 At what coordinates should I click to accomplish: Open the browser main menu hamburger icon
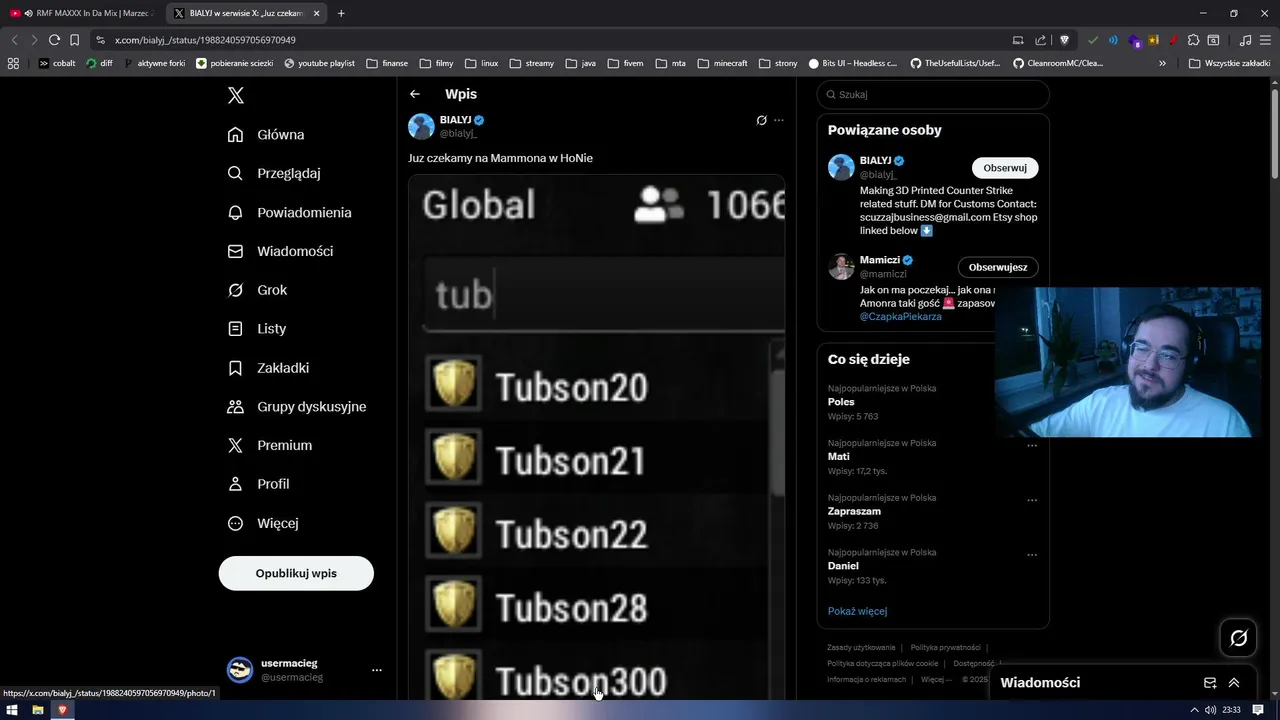[1265, 40]
